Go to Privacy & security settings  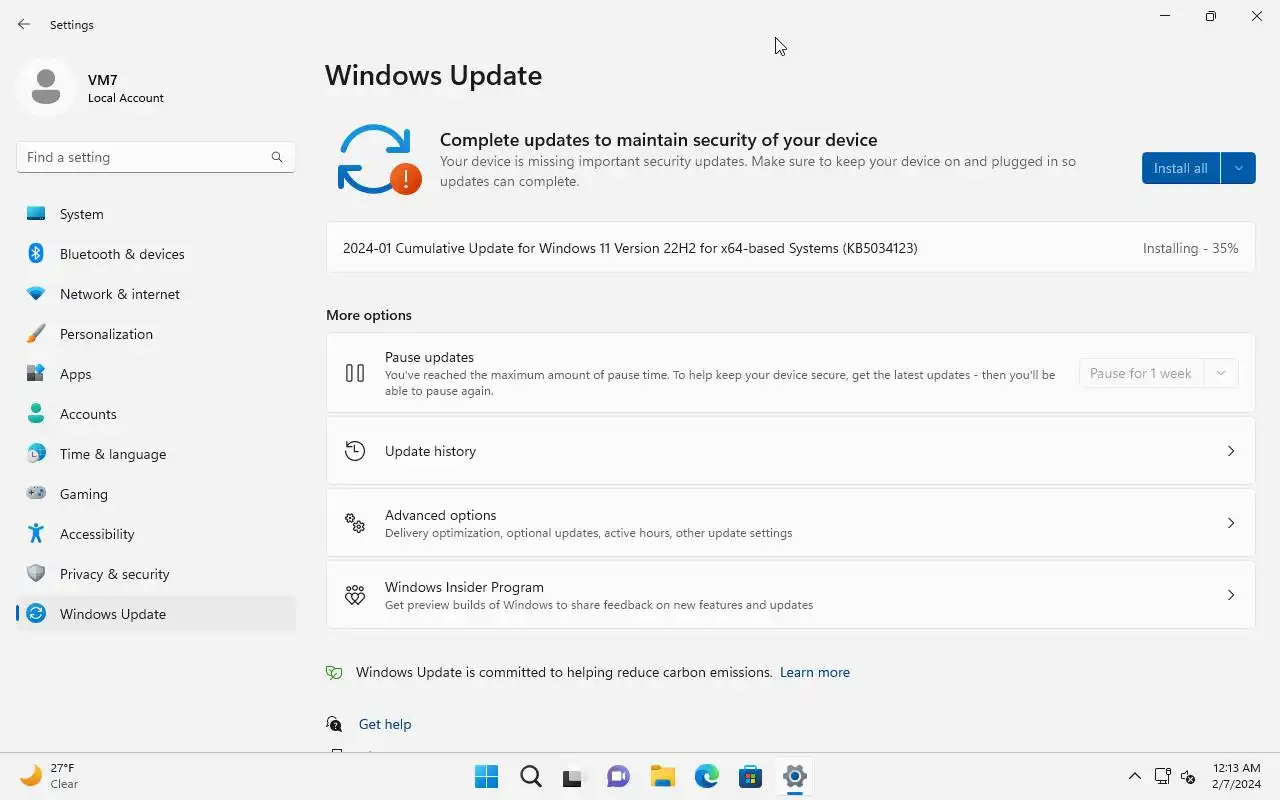[x=156, y=574]
